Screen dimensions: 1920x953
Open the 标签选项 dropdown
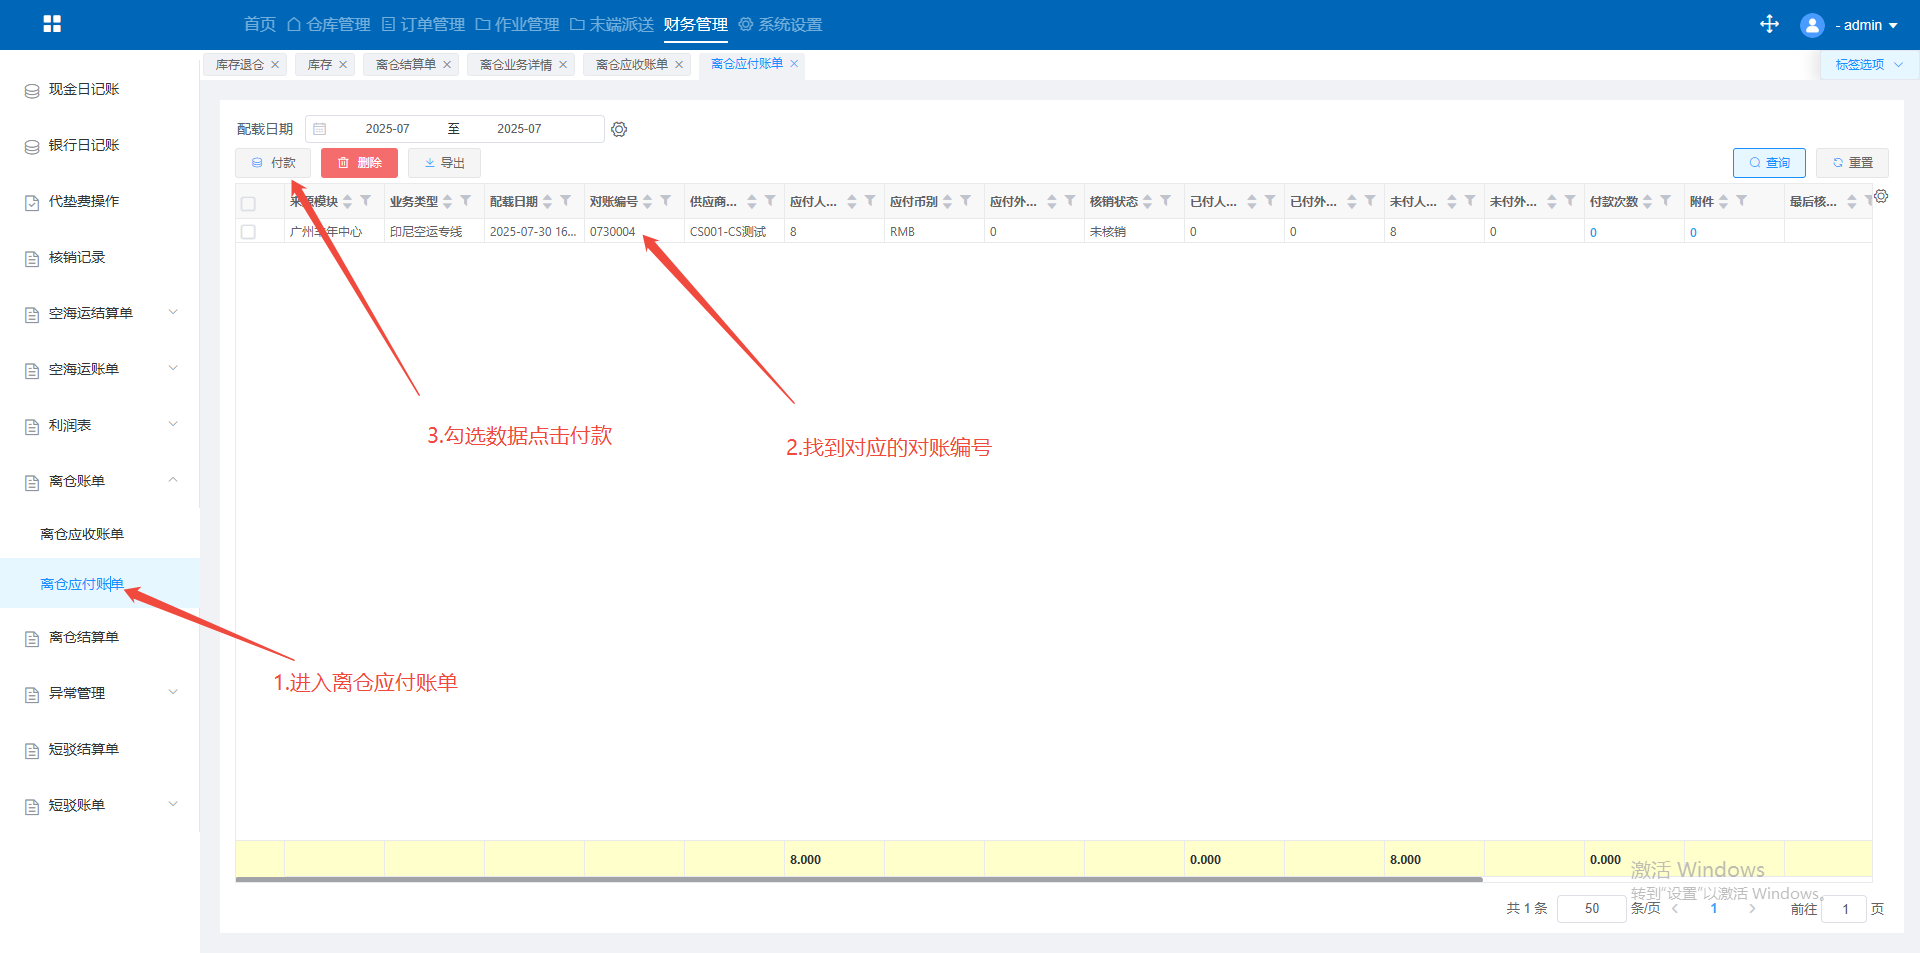coord(1867,65)
